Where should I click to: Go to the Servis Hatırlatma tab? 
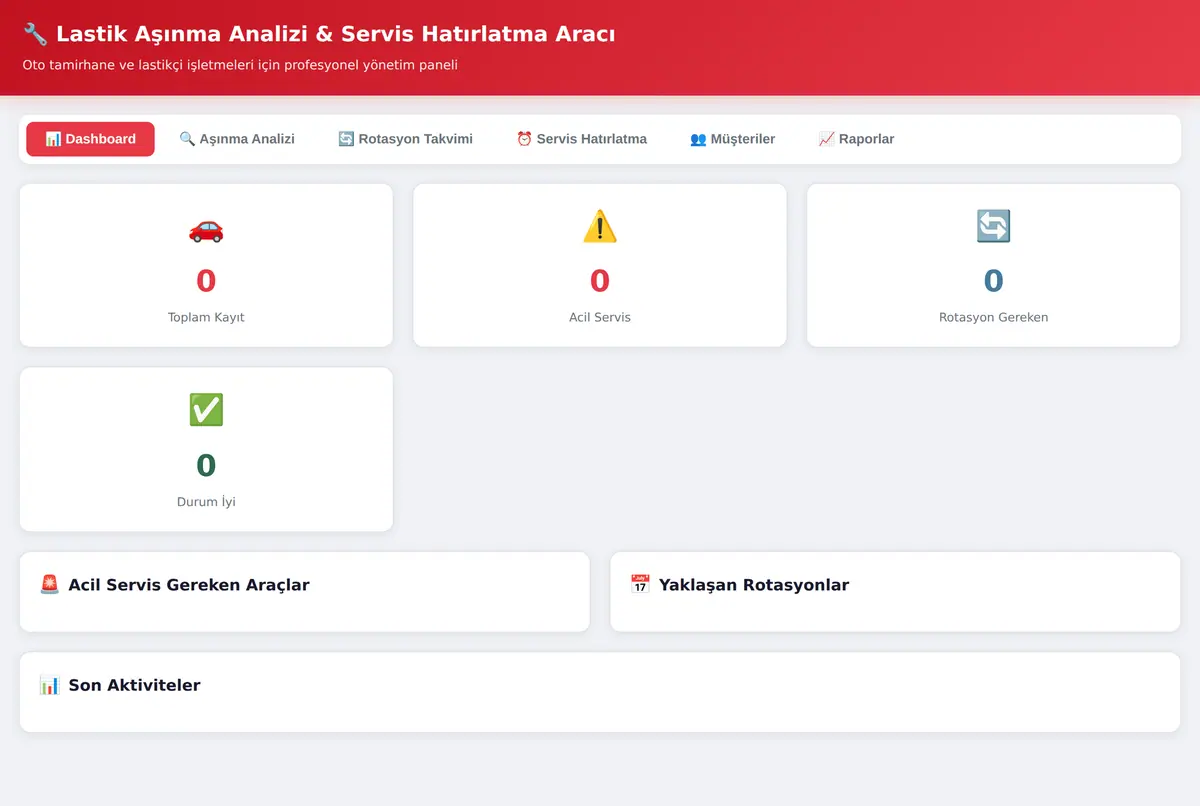[581, 139]
